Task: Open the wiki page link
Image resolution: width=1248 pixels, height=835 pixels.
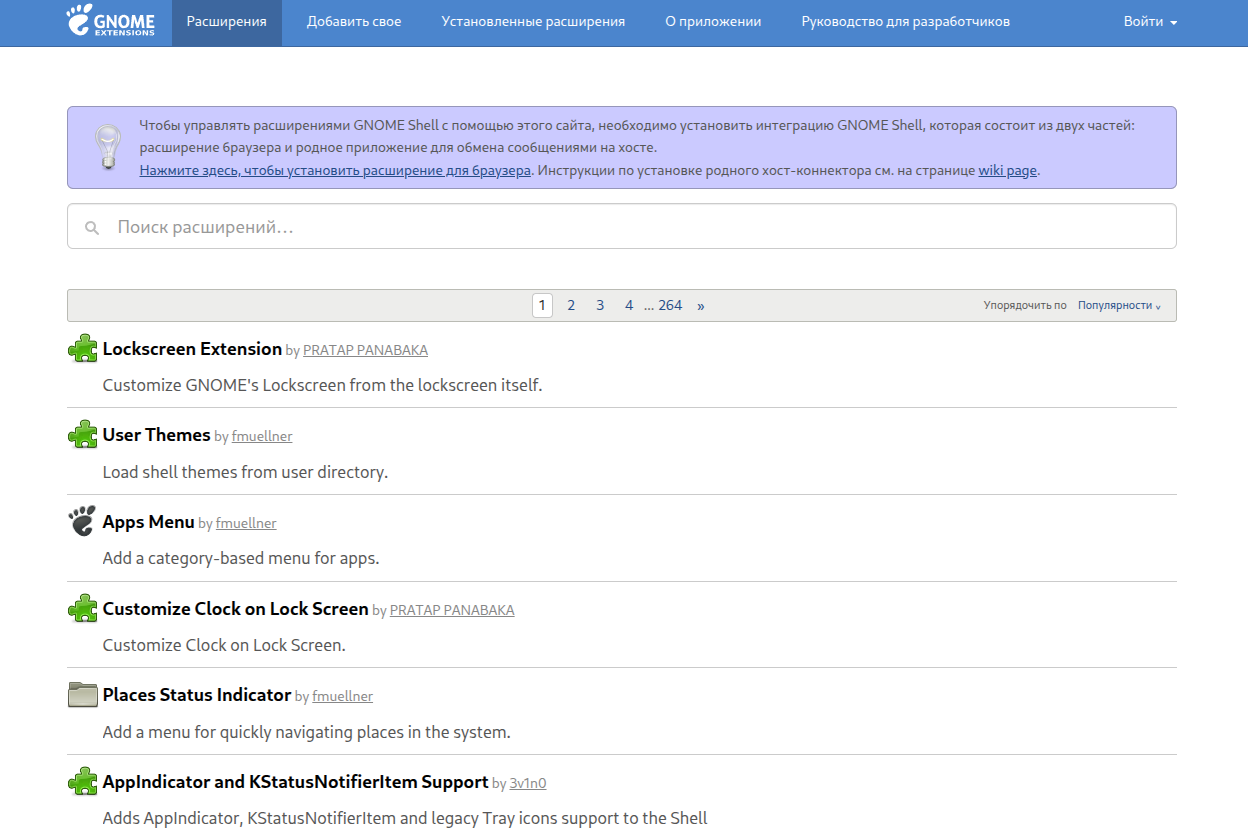Action: click(1008, 170)
